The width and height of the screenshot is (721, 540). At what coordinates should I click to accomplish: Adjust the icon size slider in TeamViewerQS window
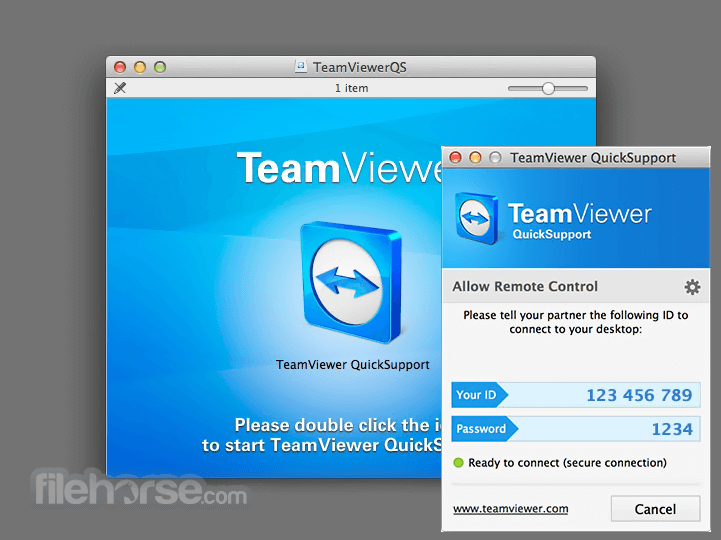click(x=548, y=88)
